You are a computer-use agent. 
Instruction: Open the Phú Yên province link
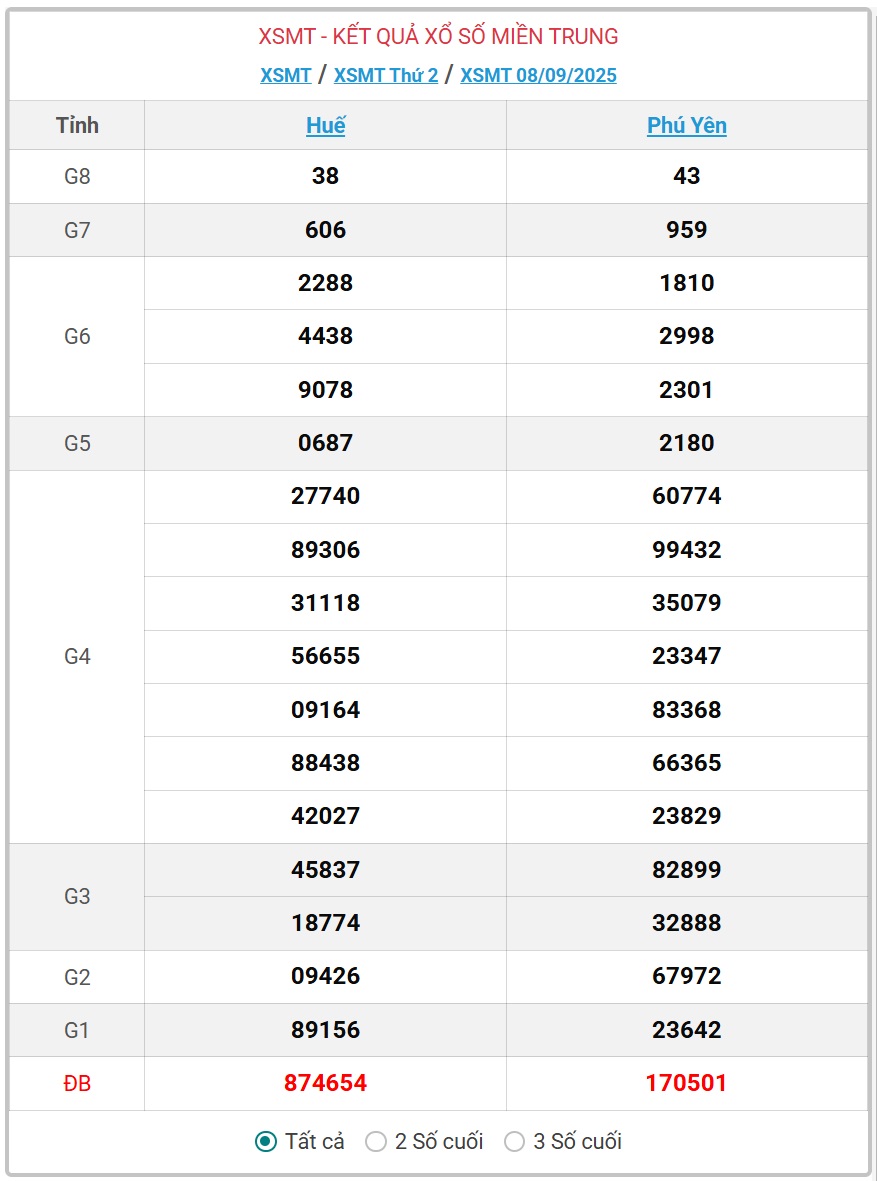click(686, 125)
